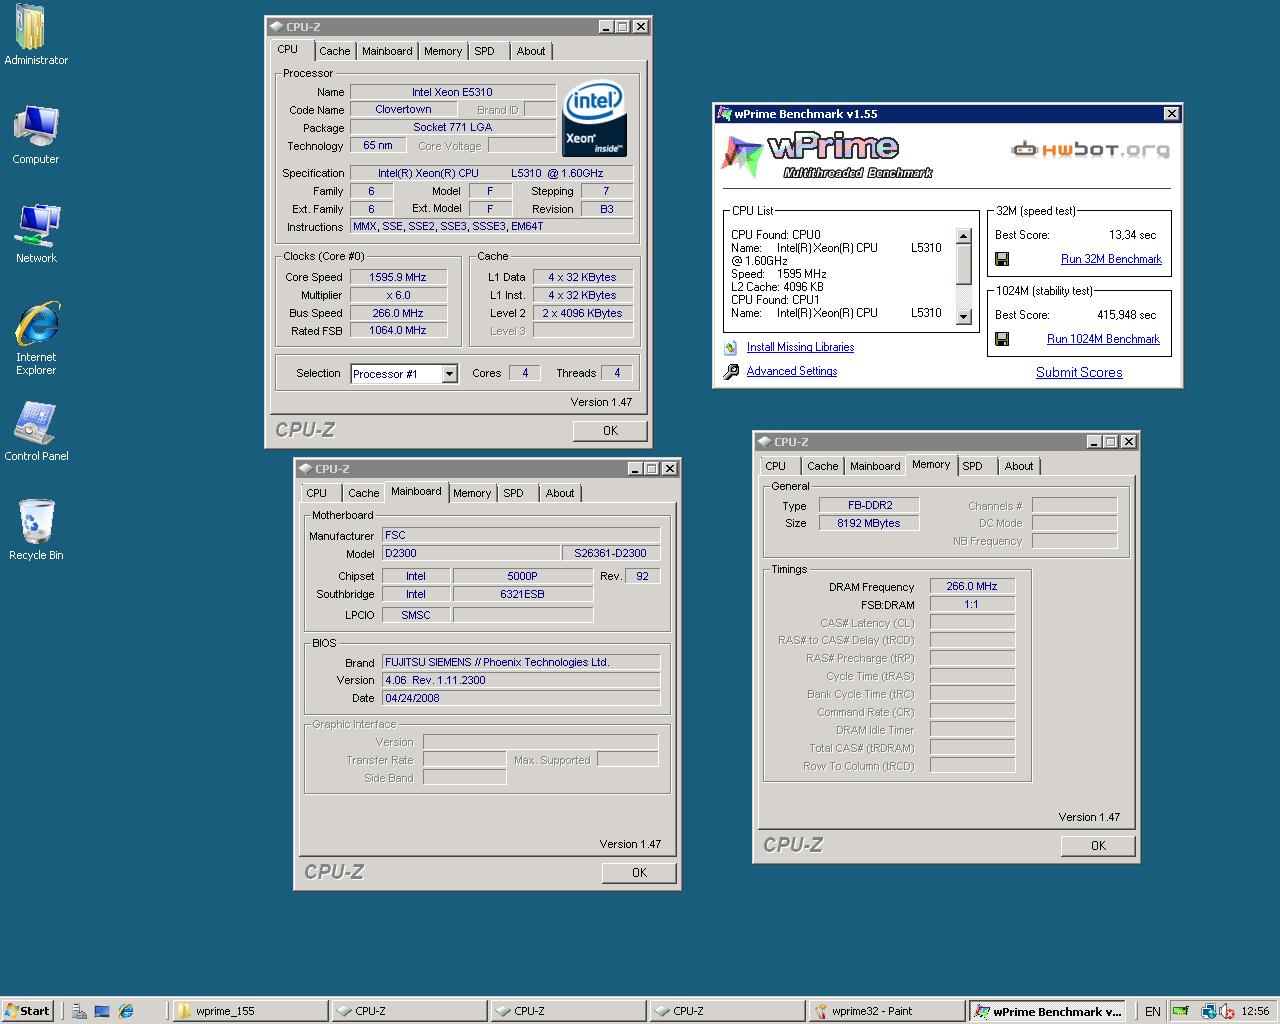Open the Memory tab in top CPU-Z window
The width and height of the screenshot is (1280, 1024).
tap(443, 51)
